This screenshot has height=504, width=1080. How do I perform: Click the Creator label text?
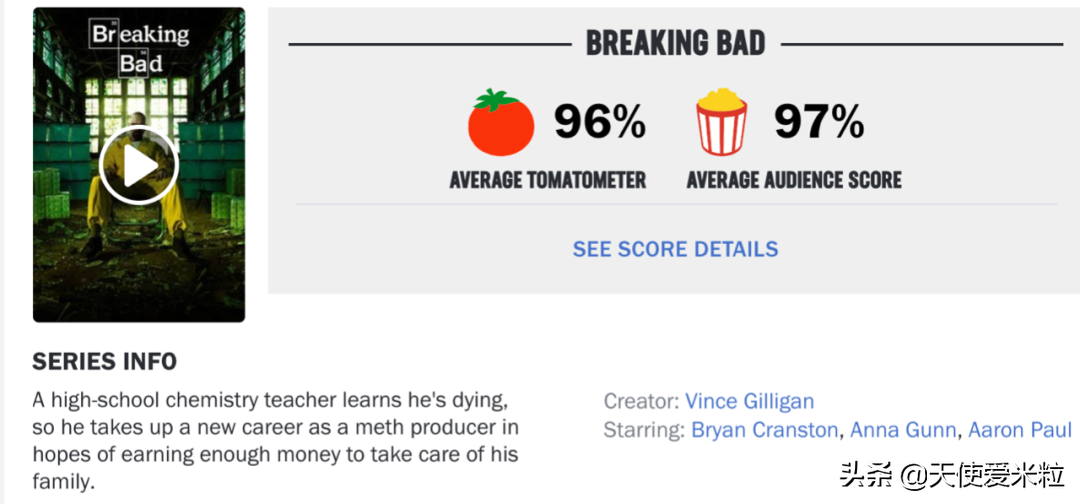641,401
